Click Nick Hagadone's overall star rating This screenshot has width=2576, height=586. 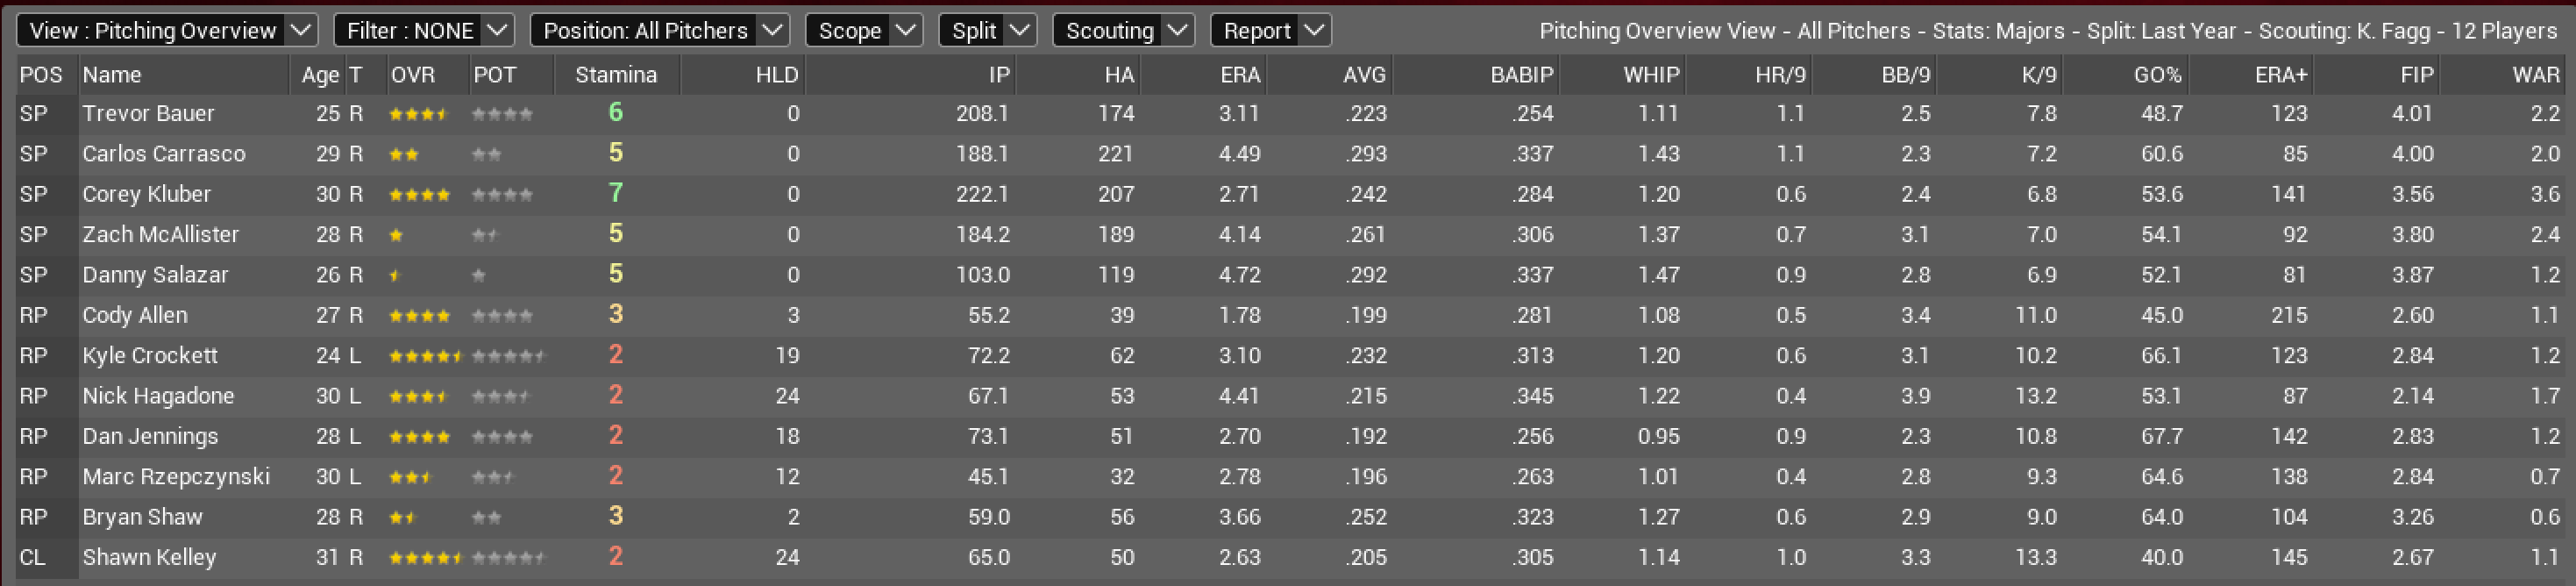(x=418, y=396)
